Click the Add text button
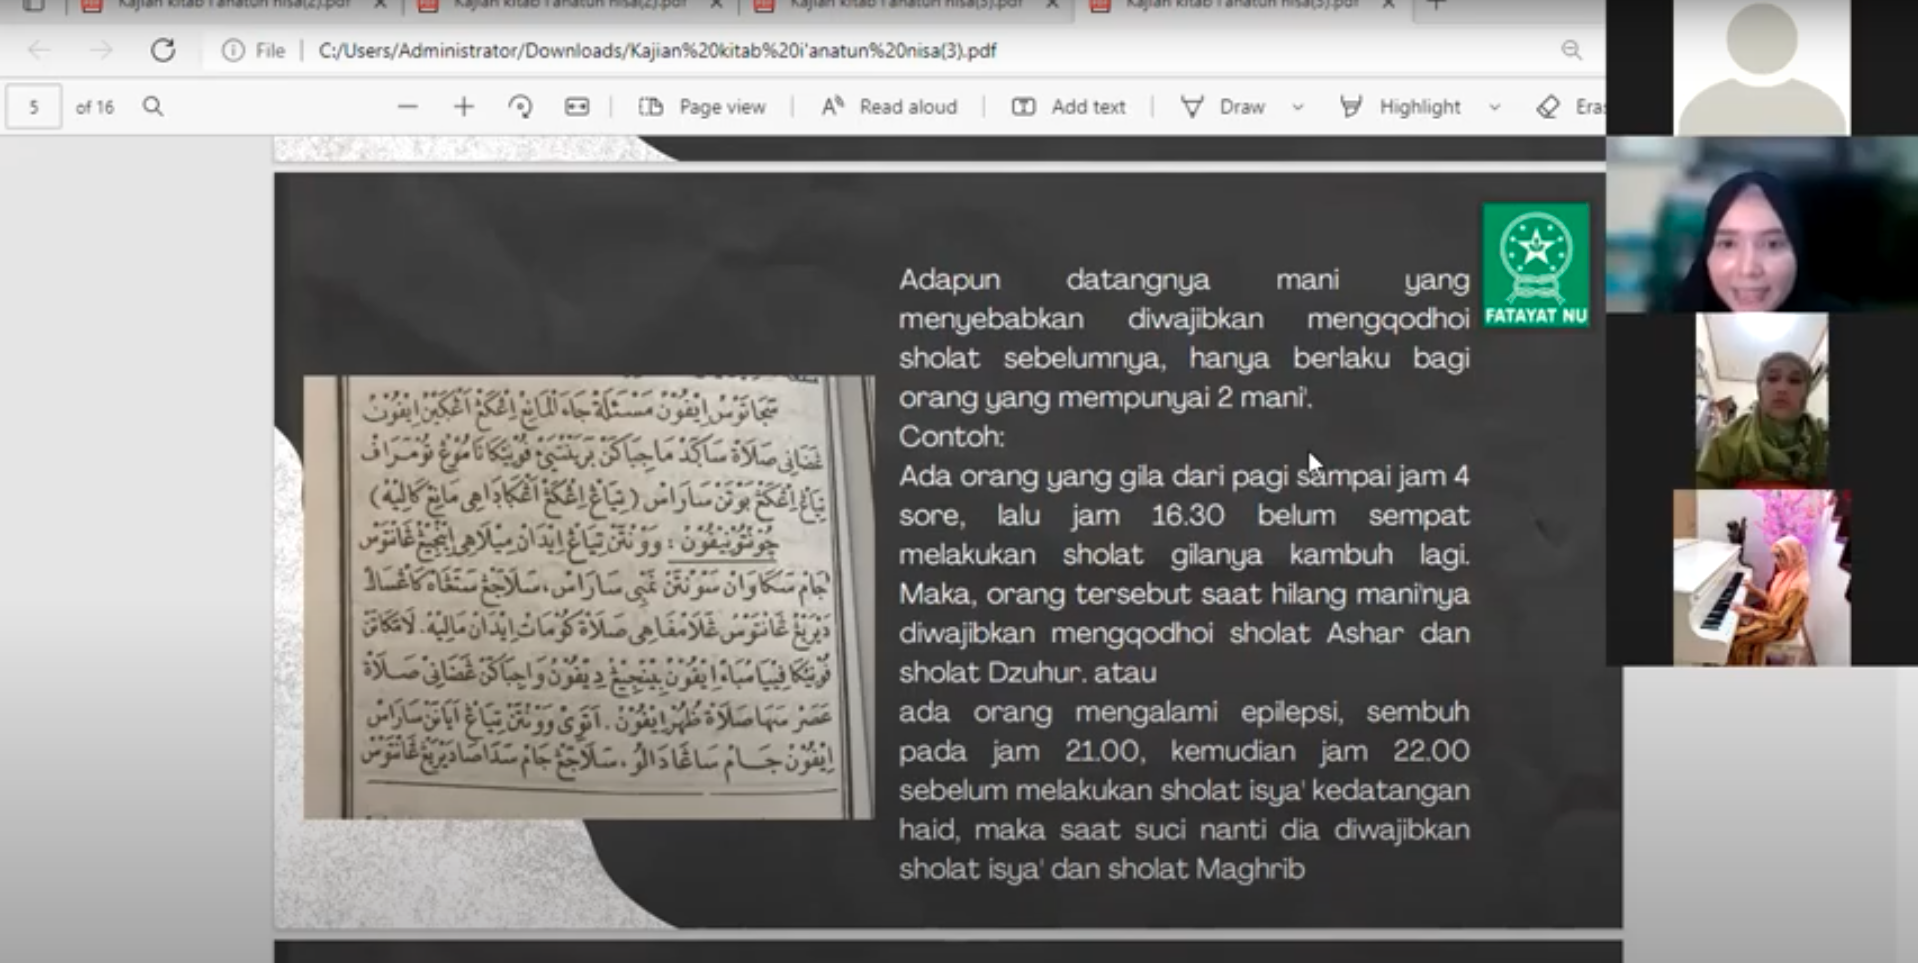This screenshot has height=963, width=1918. click(1068, 106)
